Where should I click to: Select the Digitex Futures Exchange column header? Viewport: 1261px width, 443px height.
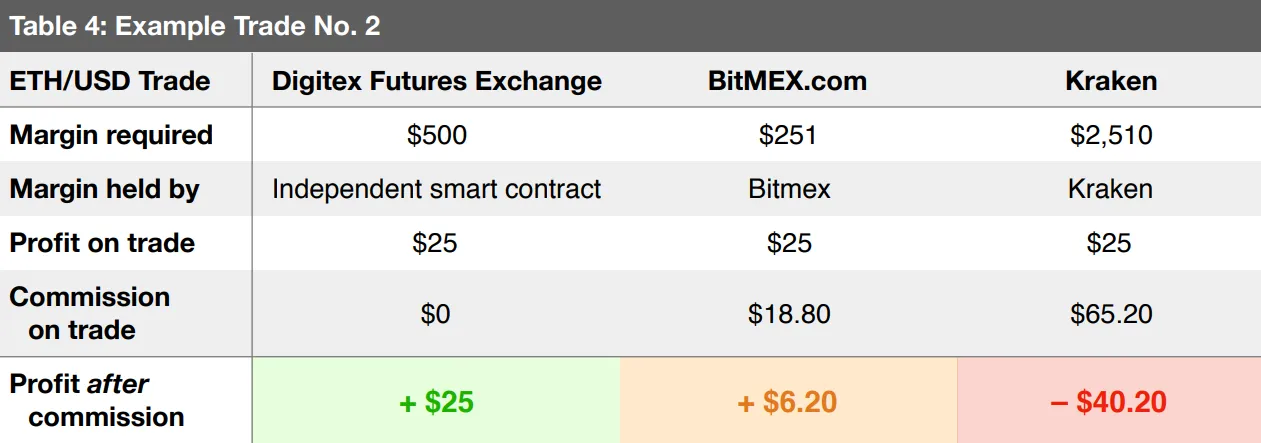click(x=437, y=81)
